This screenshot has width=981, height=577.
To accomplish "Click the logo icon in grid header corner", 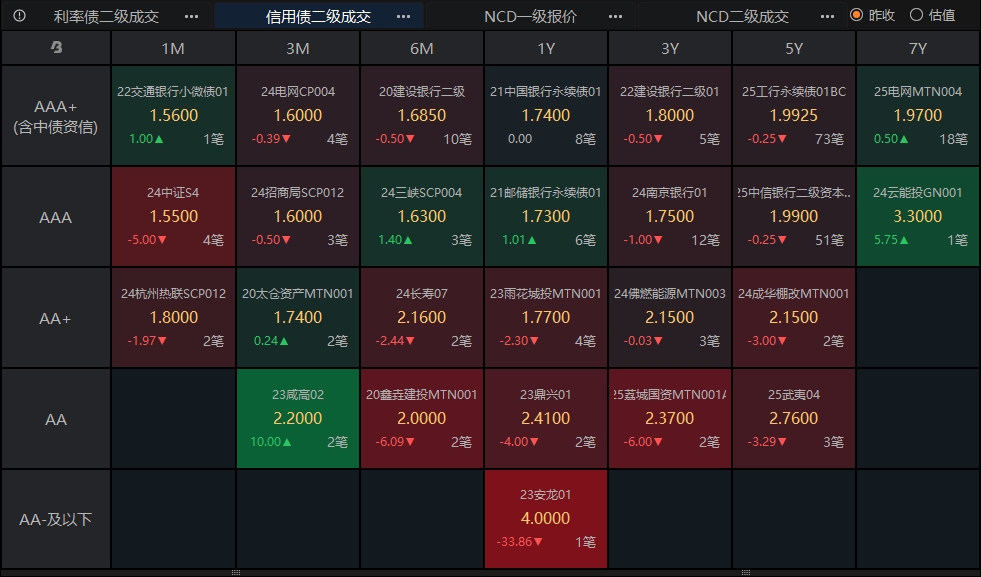I will pos(56,47).
